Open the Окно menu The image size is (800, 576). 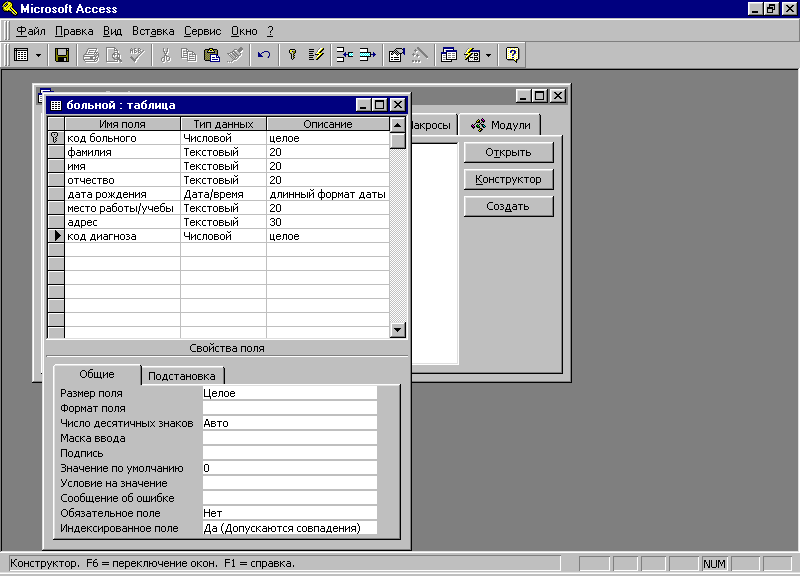pyautogui.click(x=244, y=31)
